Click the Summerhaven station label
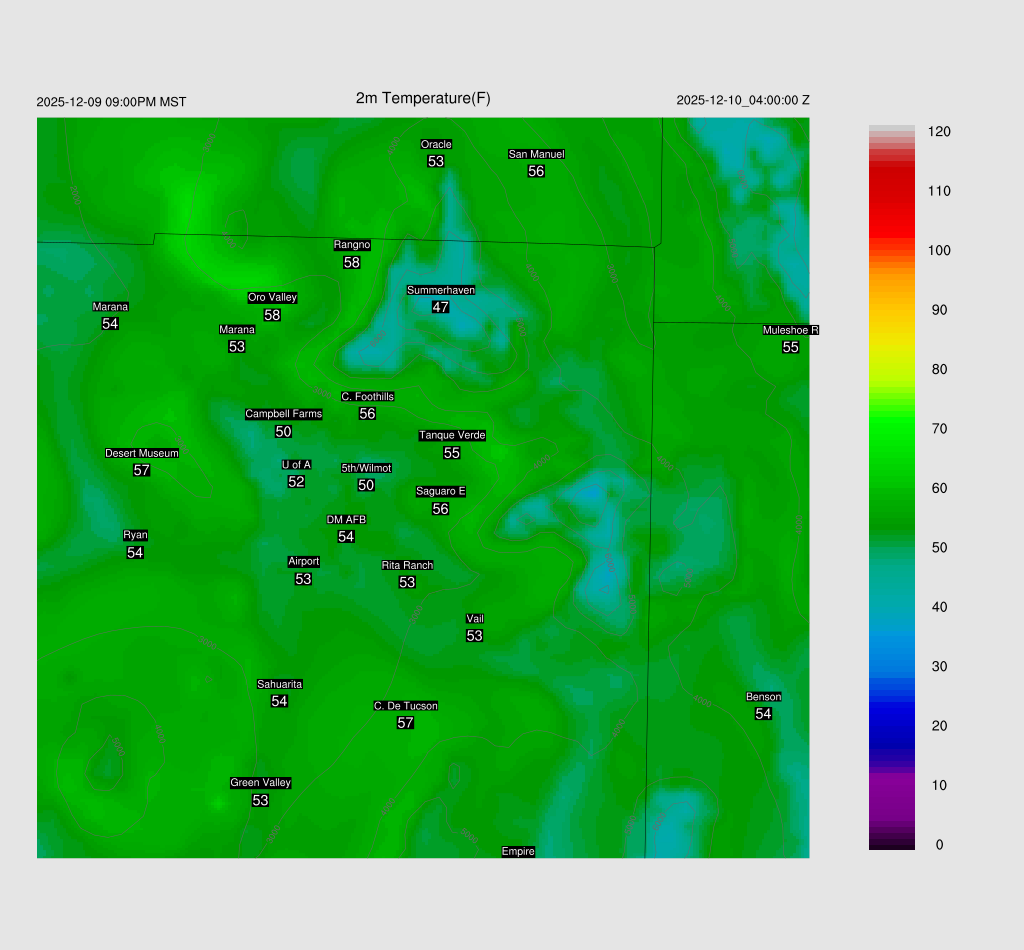Viewport: 1024px width, 950px height. 440,290
